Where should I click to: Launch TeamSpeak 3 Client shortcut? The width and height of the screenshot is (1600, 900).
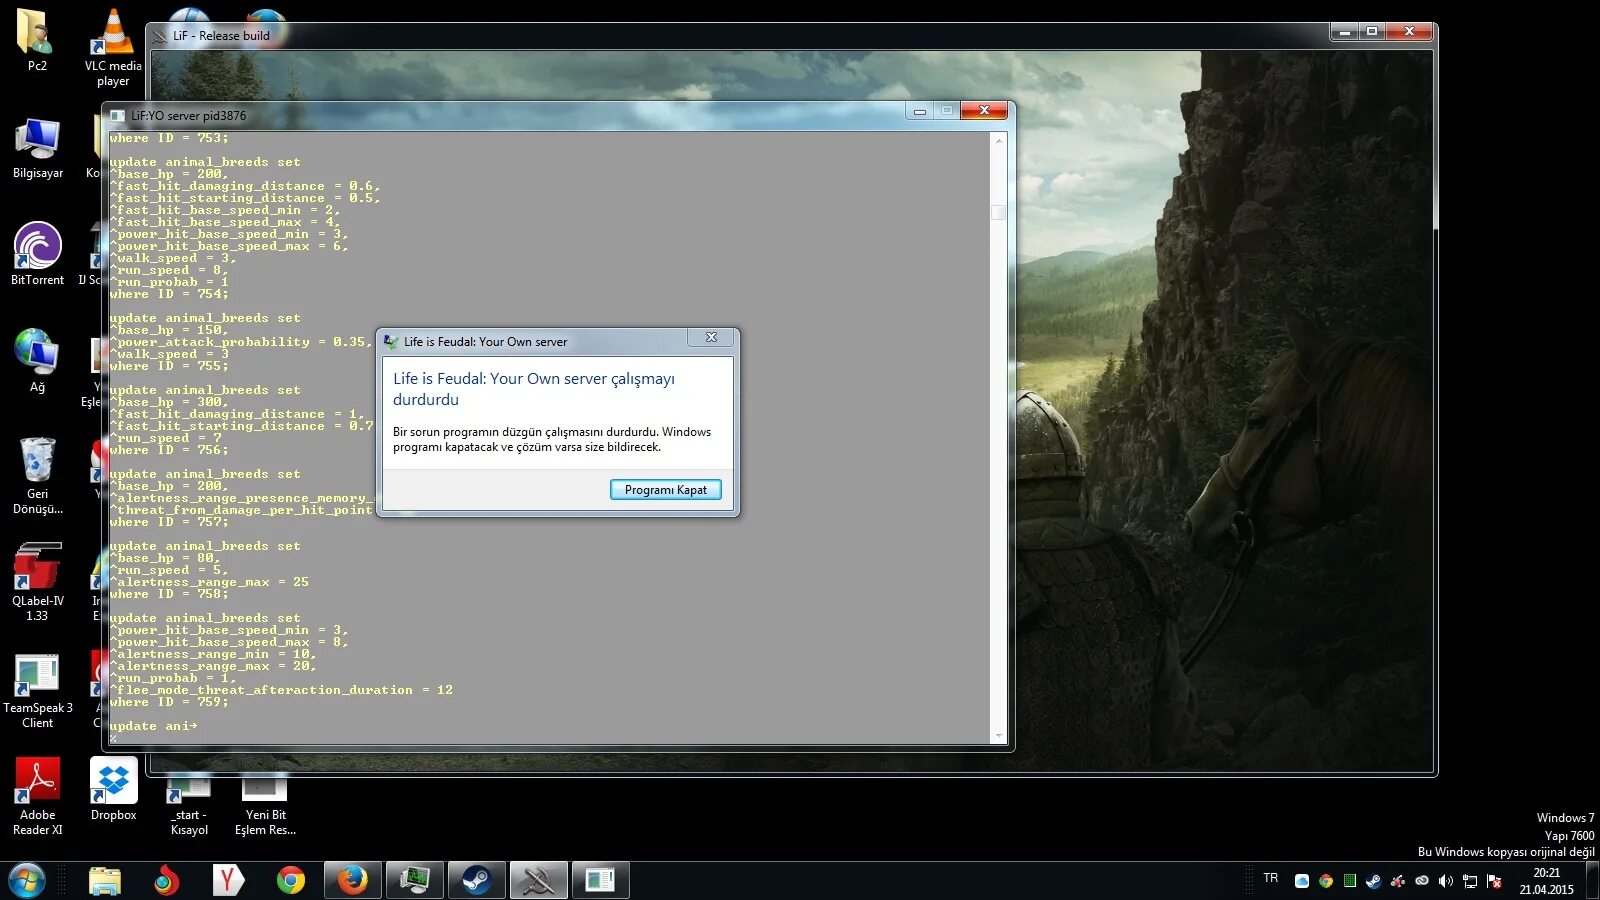coord(38,690)
